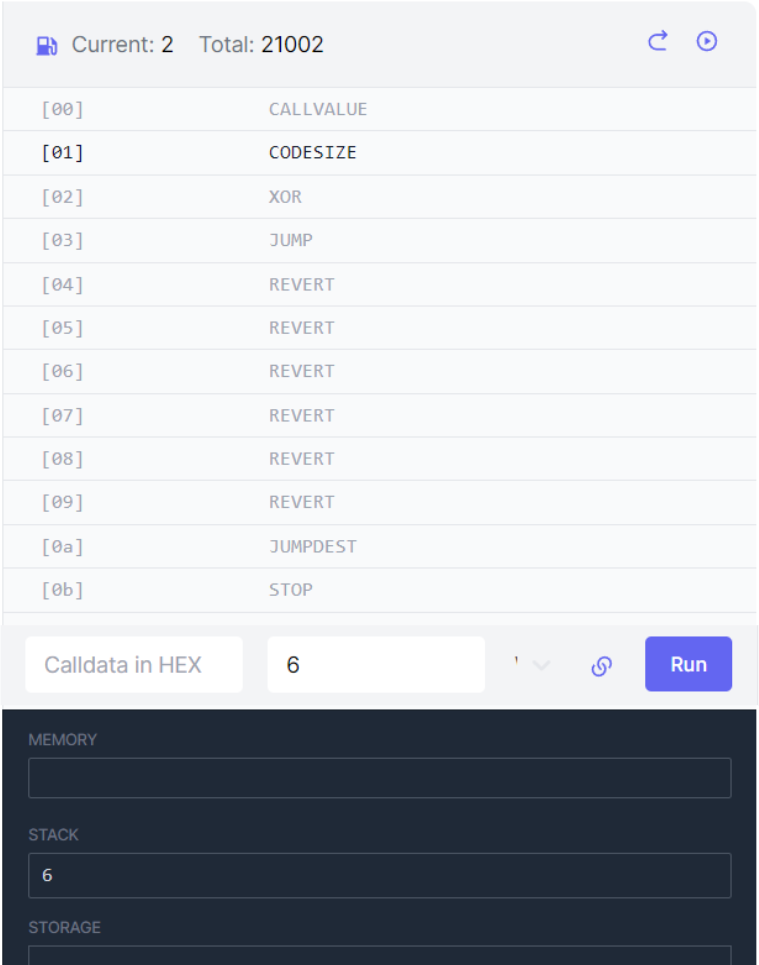Select the REVERT instruction at offset 07

coord(379,415)
